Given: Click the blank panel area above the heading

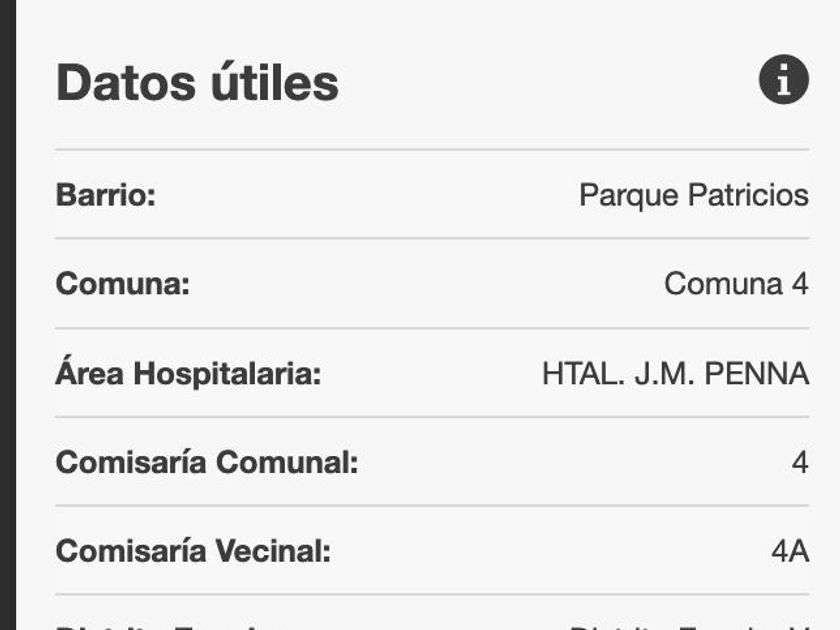Looking at the screenshot, I should pos(432,25).
